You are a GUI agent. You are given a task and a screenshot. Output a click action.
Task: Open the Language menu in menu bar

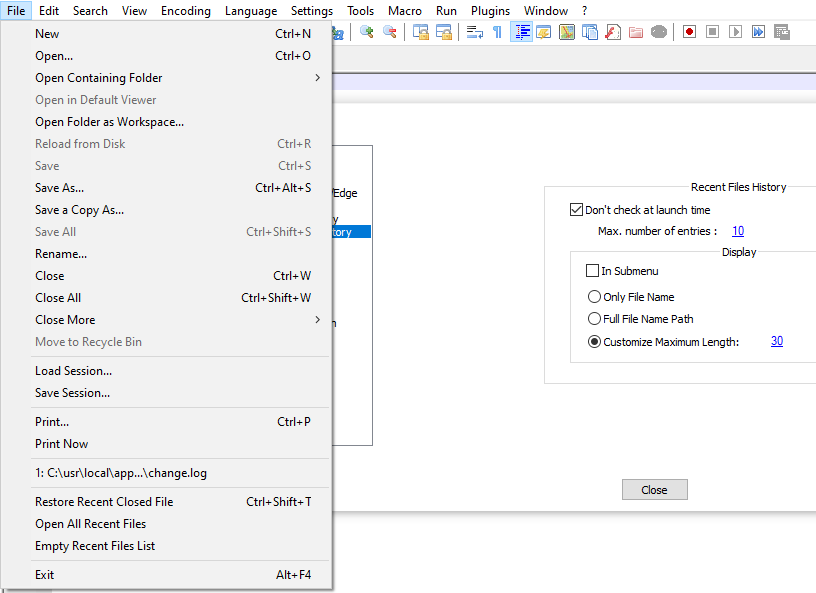coord(251,10)
